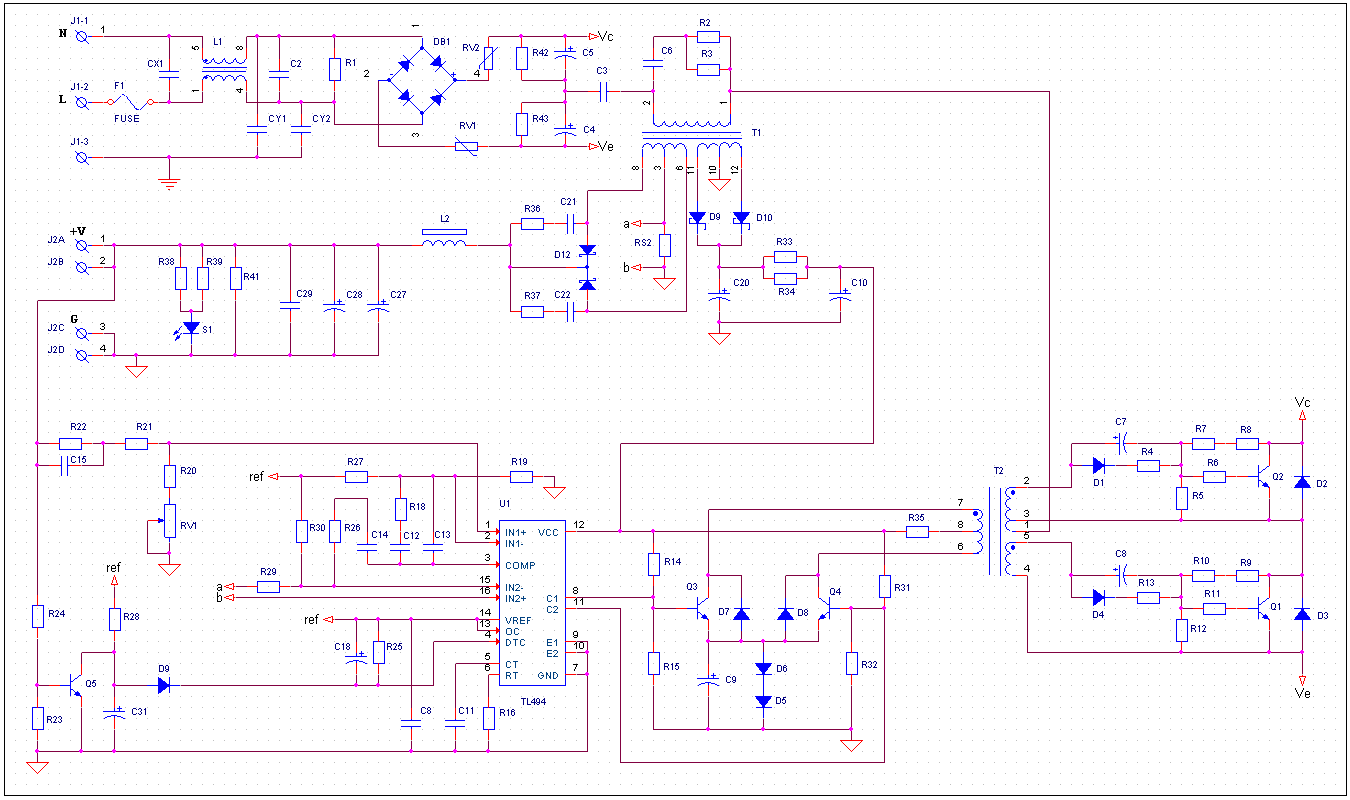Select capacitor C7
Screen dimensions: 1350x800
click(1120, 441)
